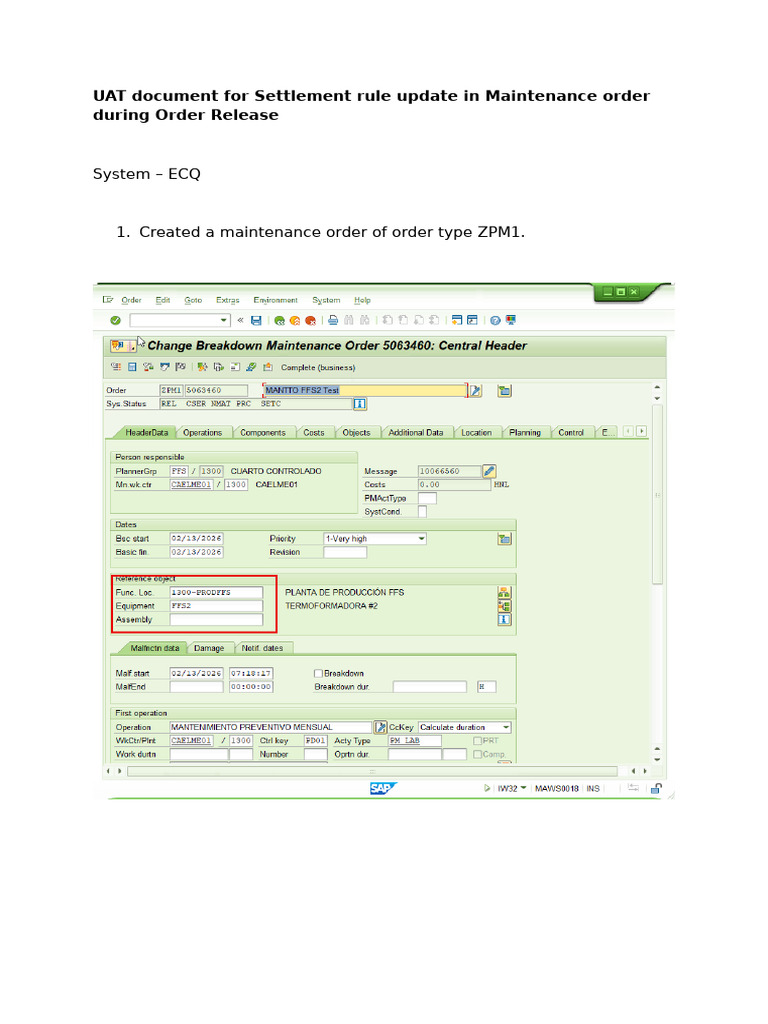Click the Find binoculars icon
The width and height of the screenshot is (768, 1024).
349,320
